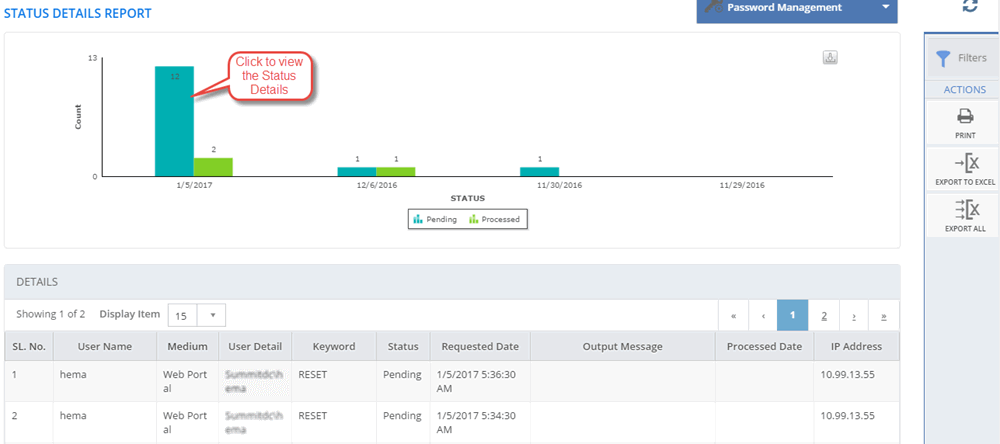The height and width of the screenshot is (444, 1000).
Task: Go to next page of details
Action: click(x=853, y=316)
